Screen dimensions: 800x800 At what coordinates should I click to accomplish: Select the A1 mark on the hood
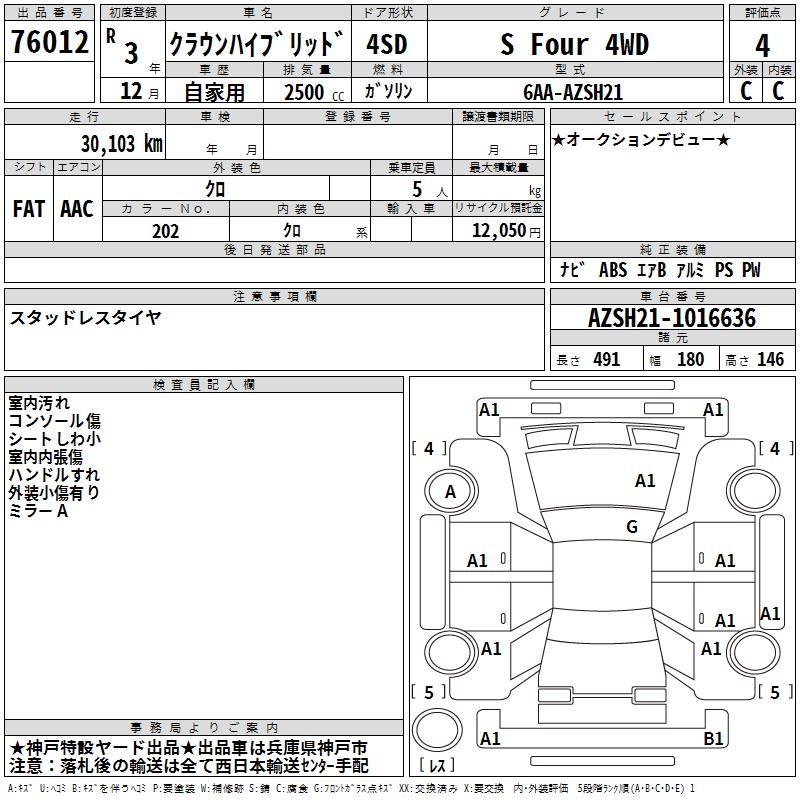[645, 481]
